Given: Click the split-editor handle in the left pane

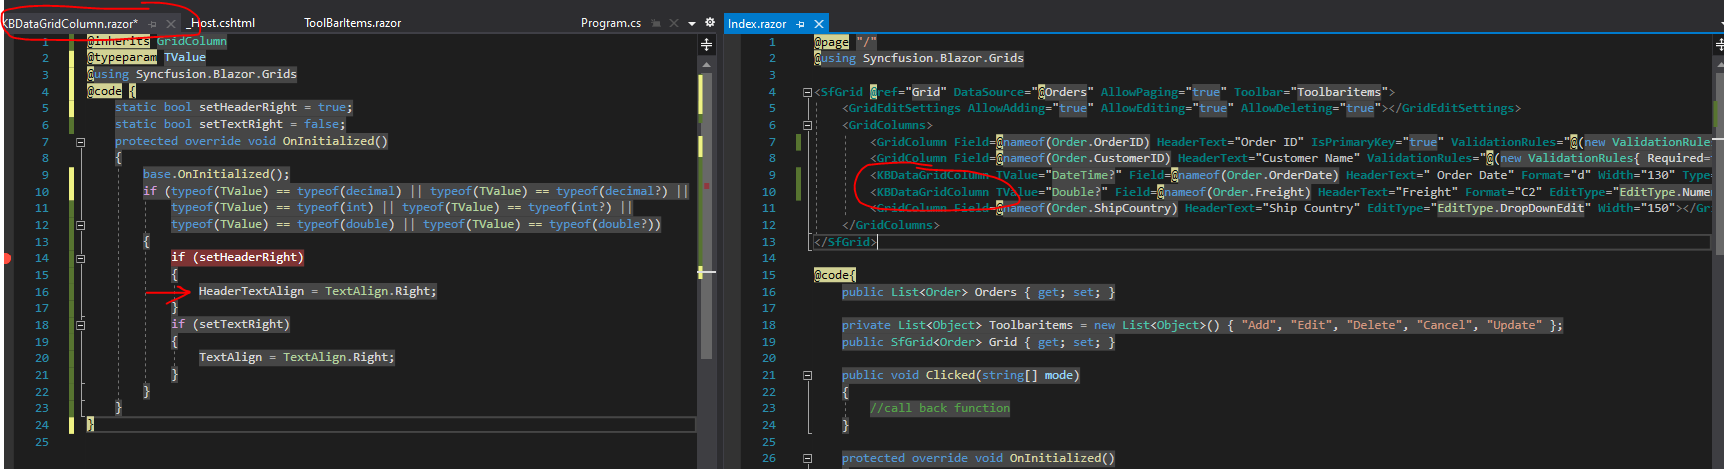Looking at the screenshot, I should pos(706,44).
